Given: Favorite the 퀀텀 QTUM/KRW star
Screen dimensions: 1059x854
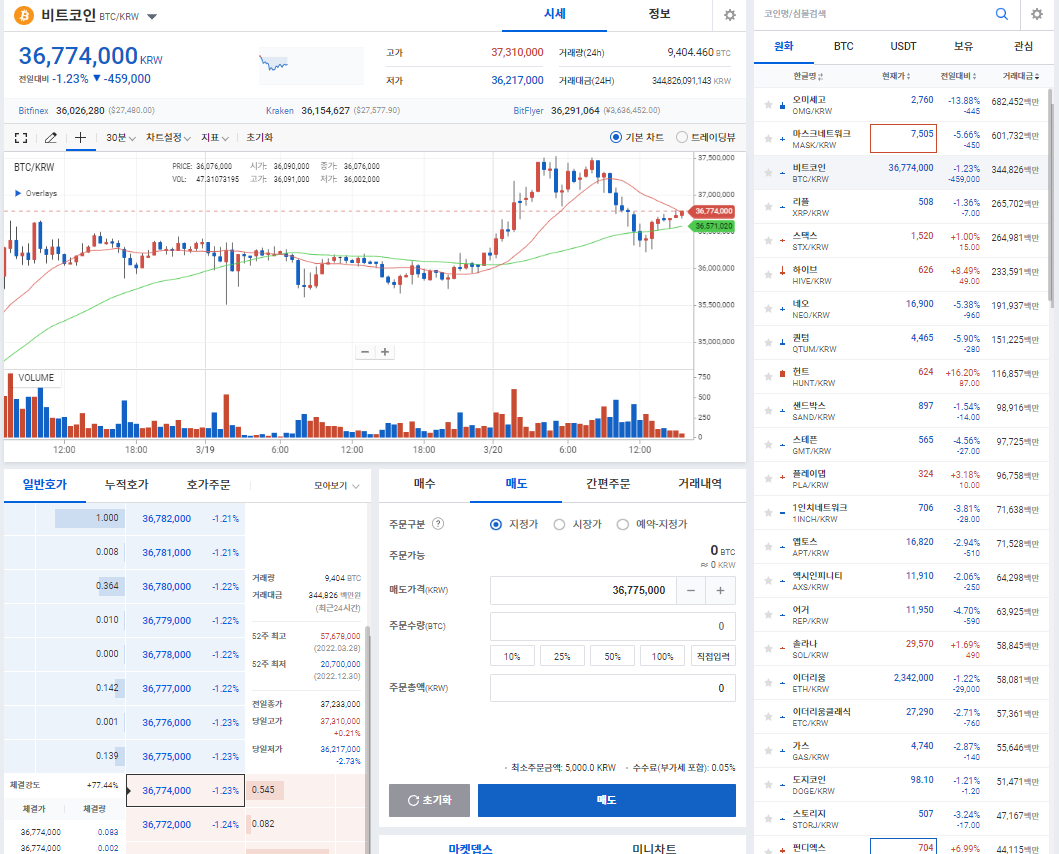Looking at the screenshot, I should [x=768, y=343].
